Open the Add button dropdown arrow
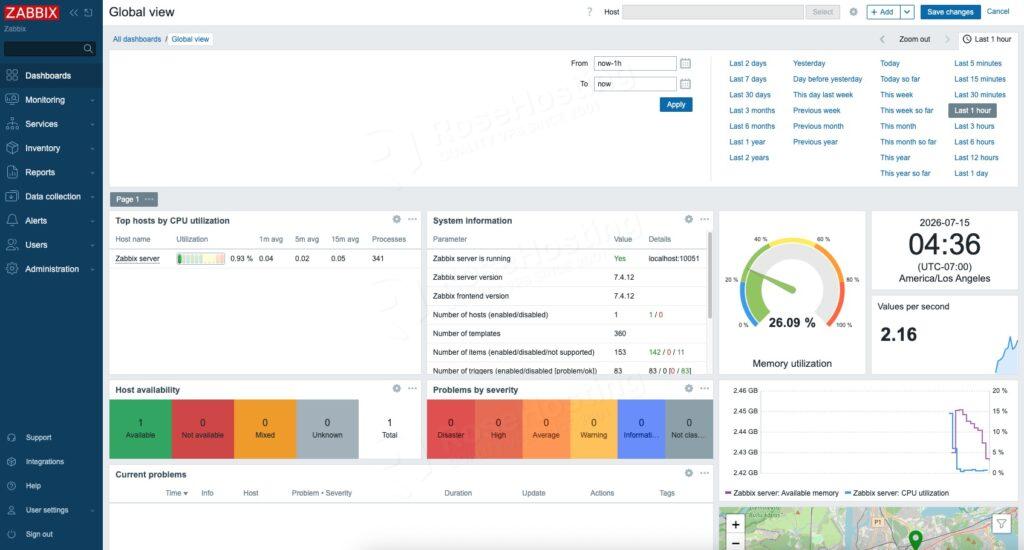The image size is (1024, 550). pyautogui.click(x=906, y=12)
